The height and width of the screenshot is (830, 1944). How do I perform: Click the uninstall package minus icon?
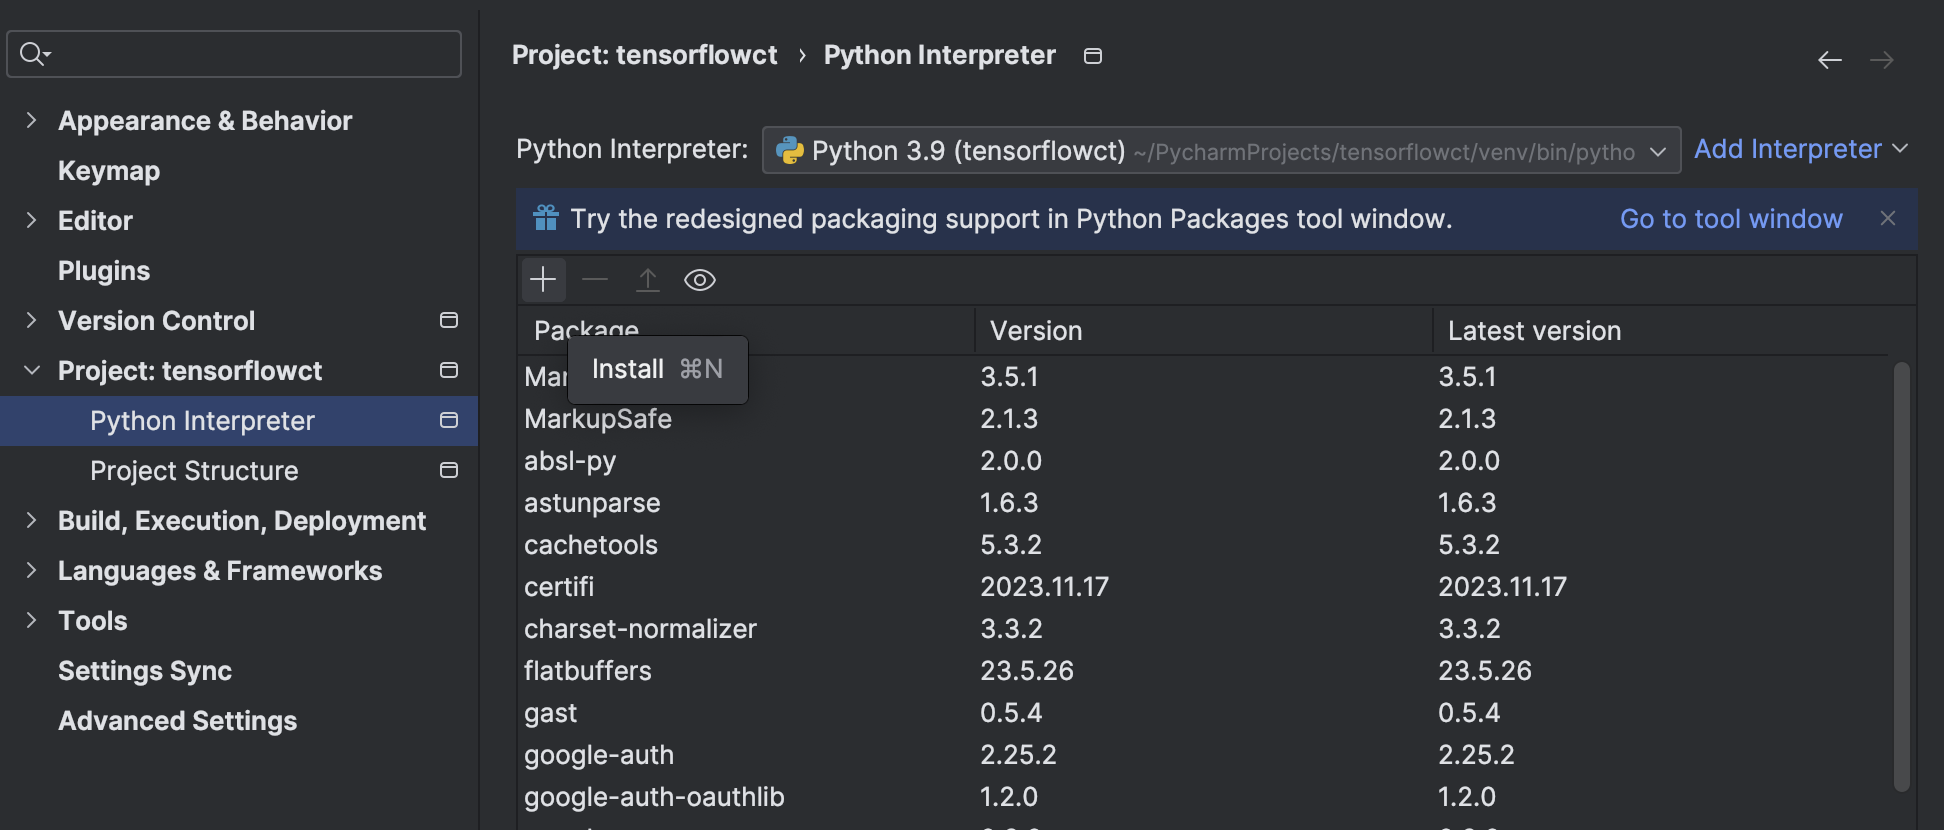tap(595, 280)
